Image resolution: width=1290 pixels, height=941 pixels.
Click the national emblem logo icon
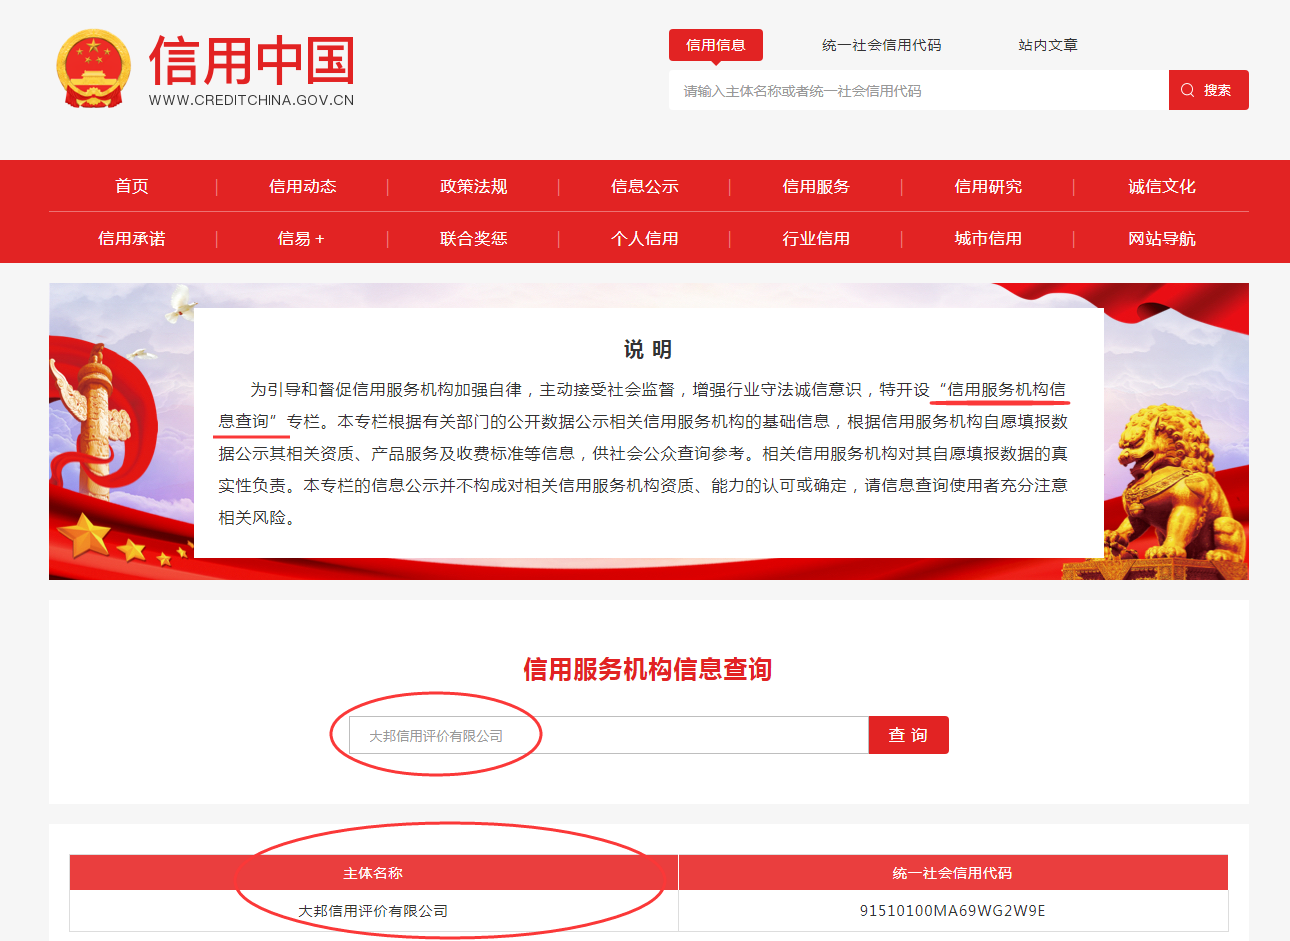click(x=93, y=69)
